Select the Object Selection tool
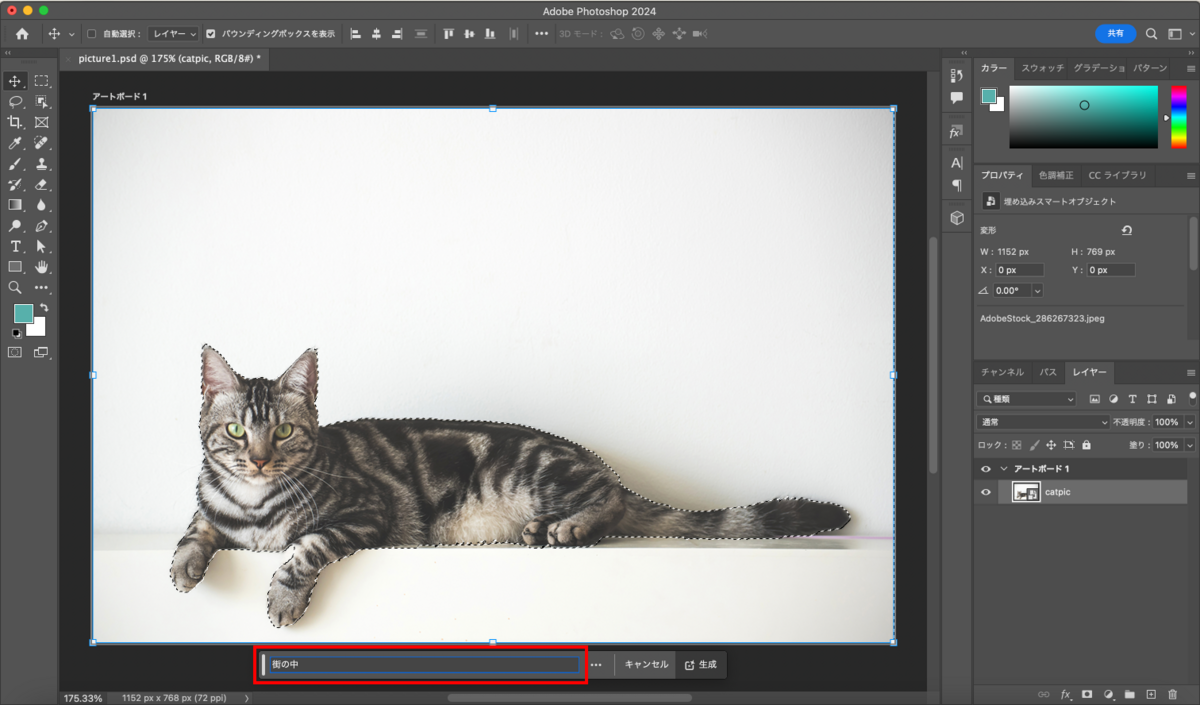This screenshot has height=705, width=1200. pos(42,102)
